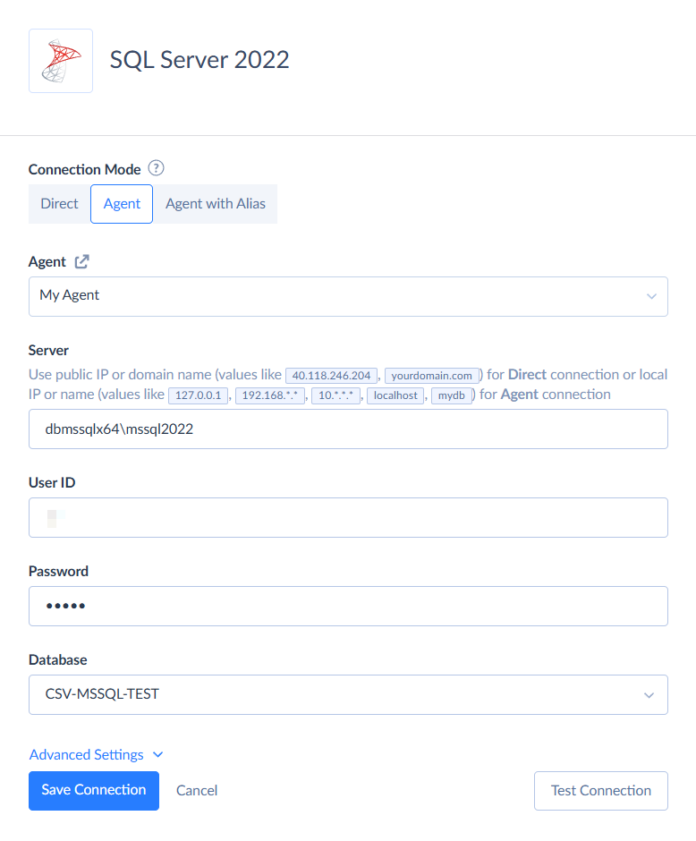Click the Server input containing dbmssqlx64\mssql2022

348,429
